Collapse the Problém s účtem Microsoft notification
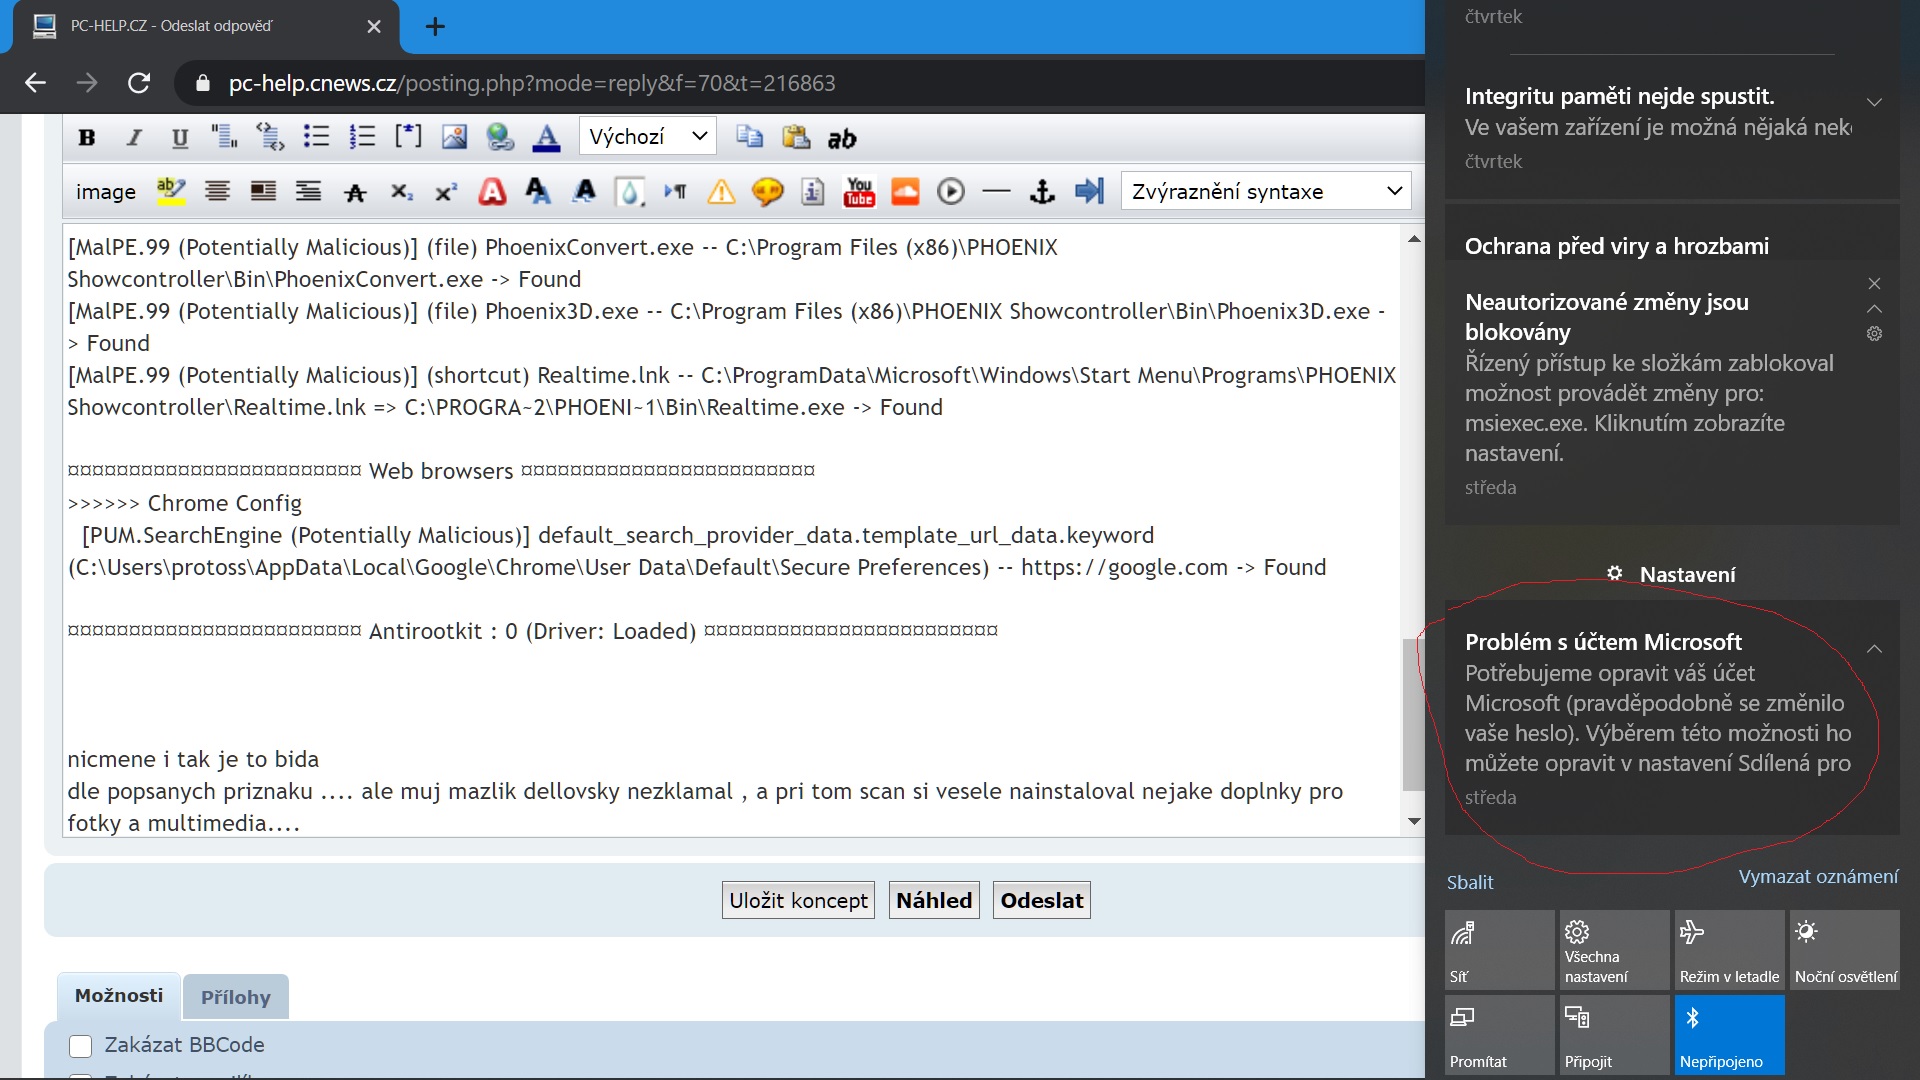Viewport: 1920px width, 1080px height. tap(1874, 649)
